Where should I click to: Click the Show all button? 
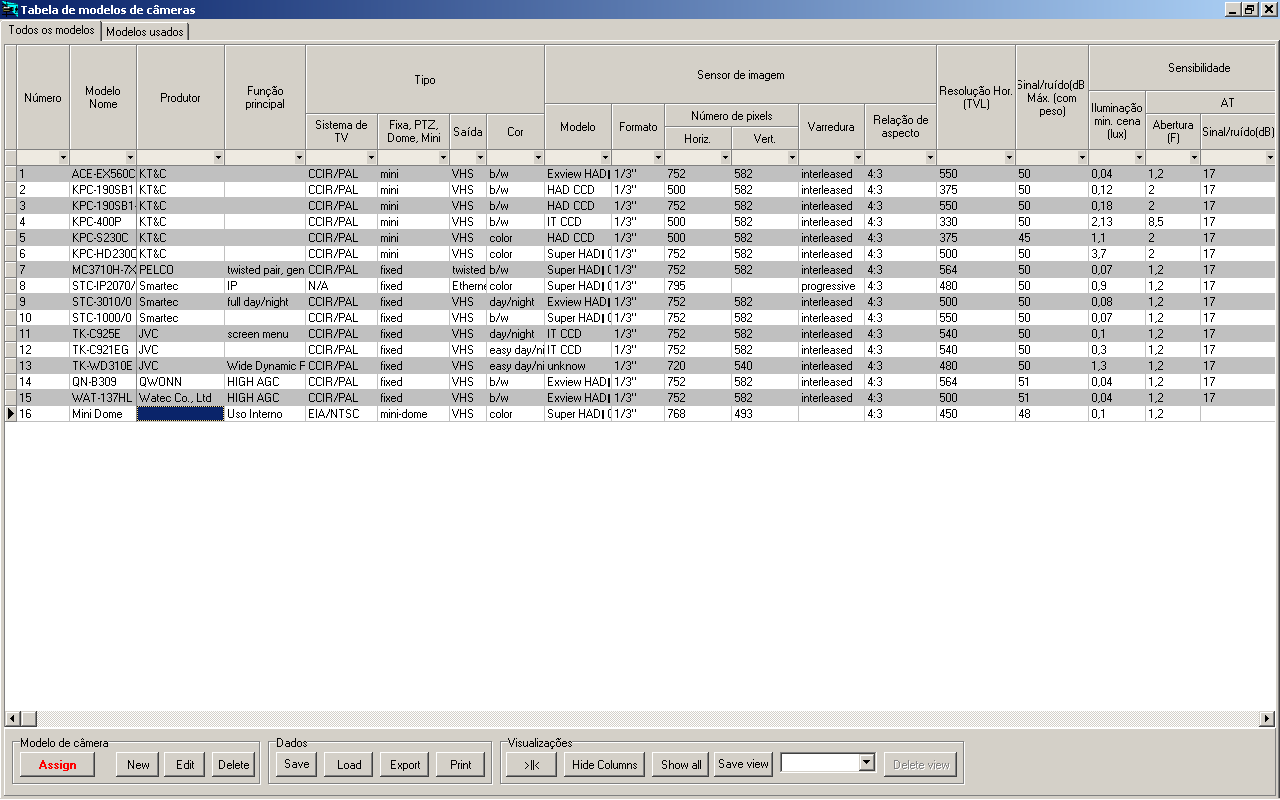(x=681, y=765)
